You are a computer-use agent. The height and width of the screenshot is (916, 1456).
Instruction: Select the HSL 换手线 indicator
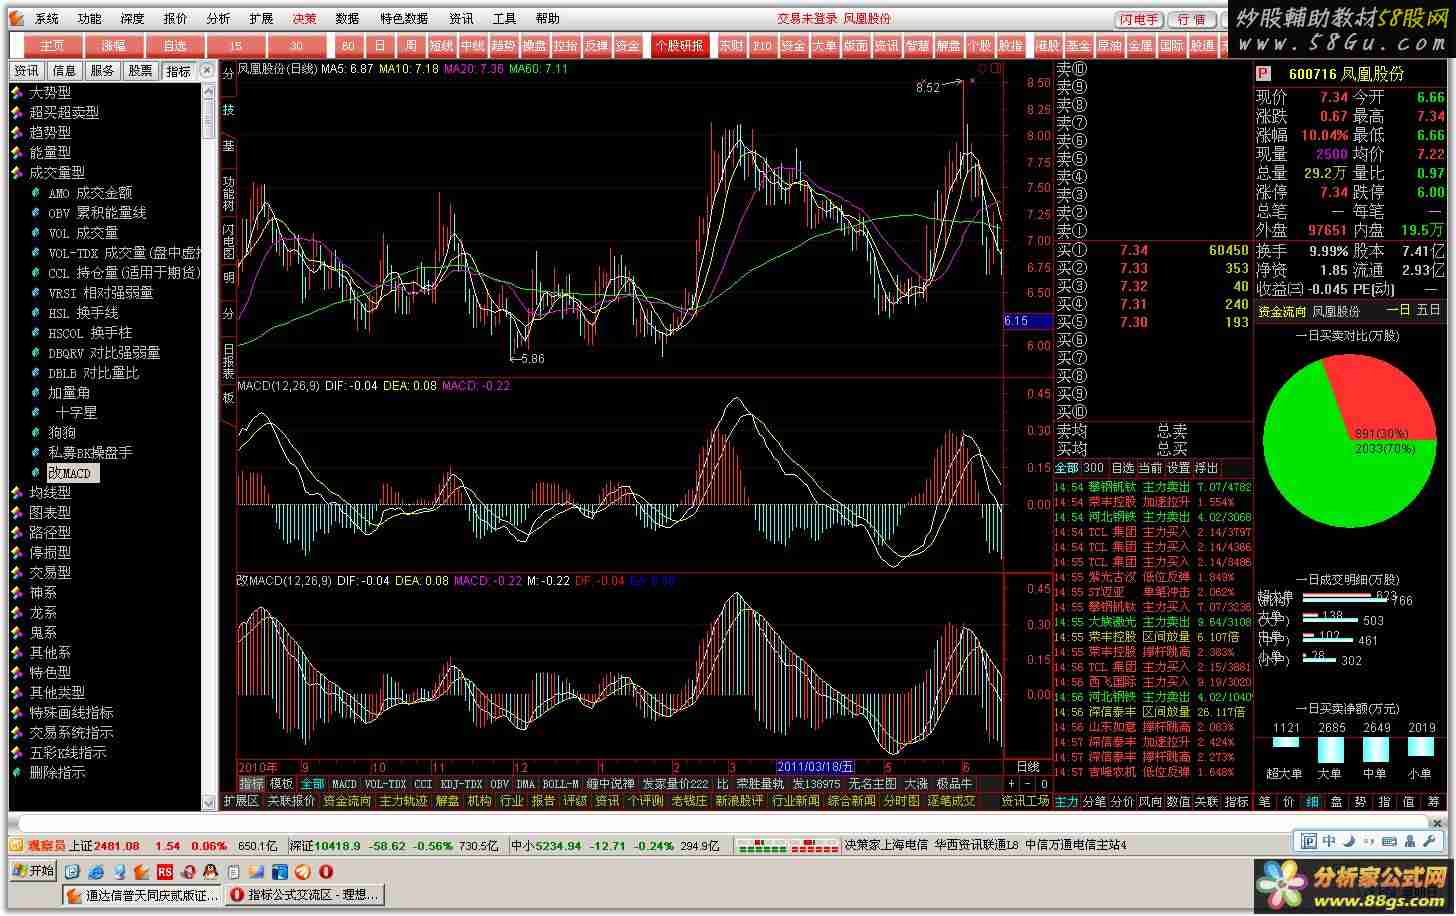pos(83,313)
